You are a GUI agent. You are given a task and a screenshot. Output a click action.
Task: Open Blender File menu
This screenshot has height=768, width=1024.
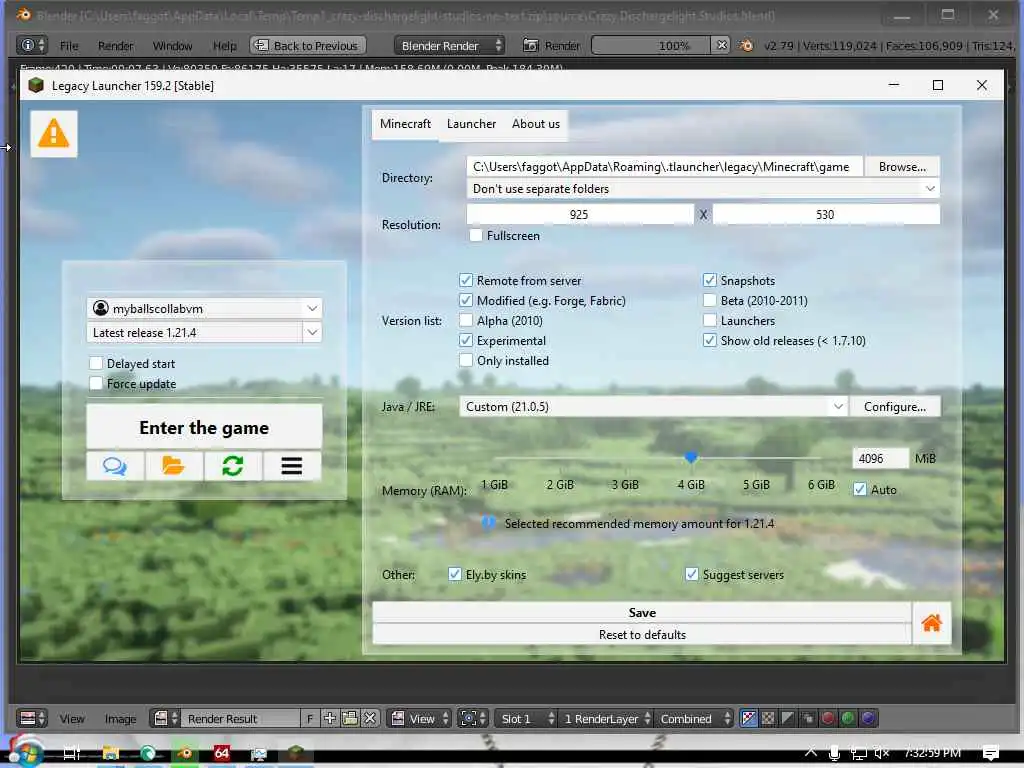click(69, 46)
